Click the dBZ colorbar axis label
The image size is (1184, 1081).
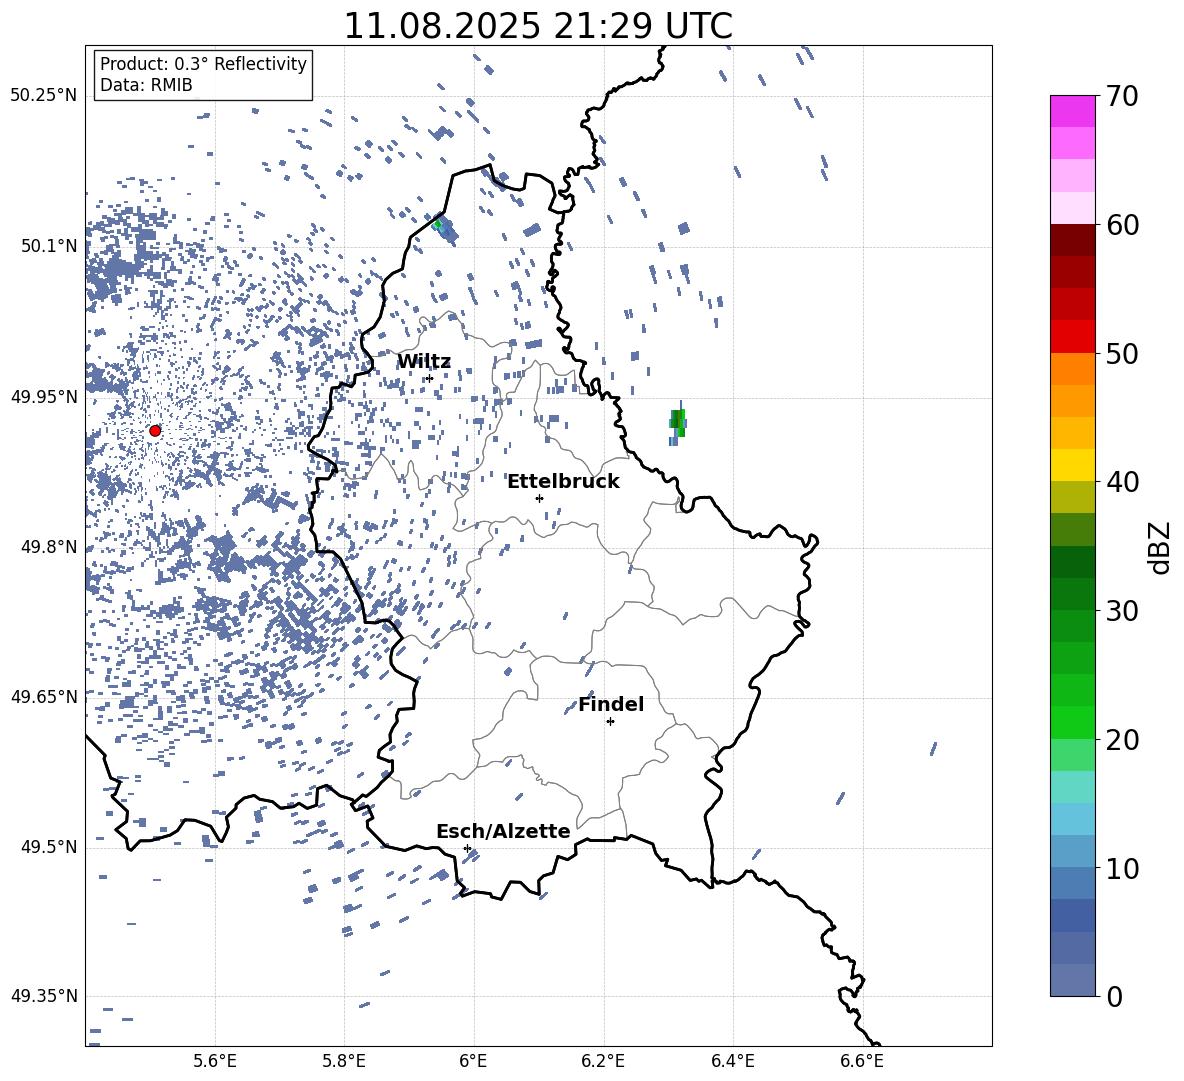point(1161,547)
